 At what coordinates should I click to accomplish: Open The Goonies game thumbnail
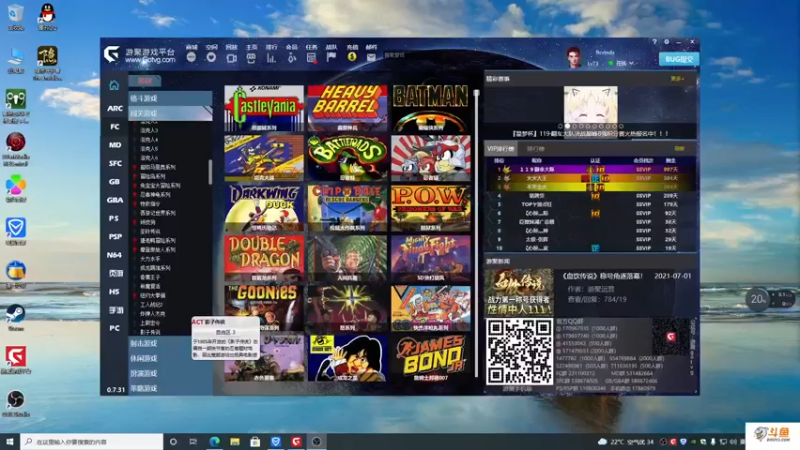(264, 308)
